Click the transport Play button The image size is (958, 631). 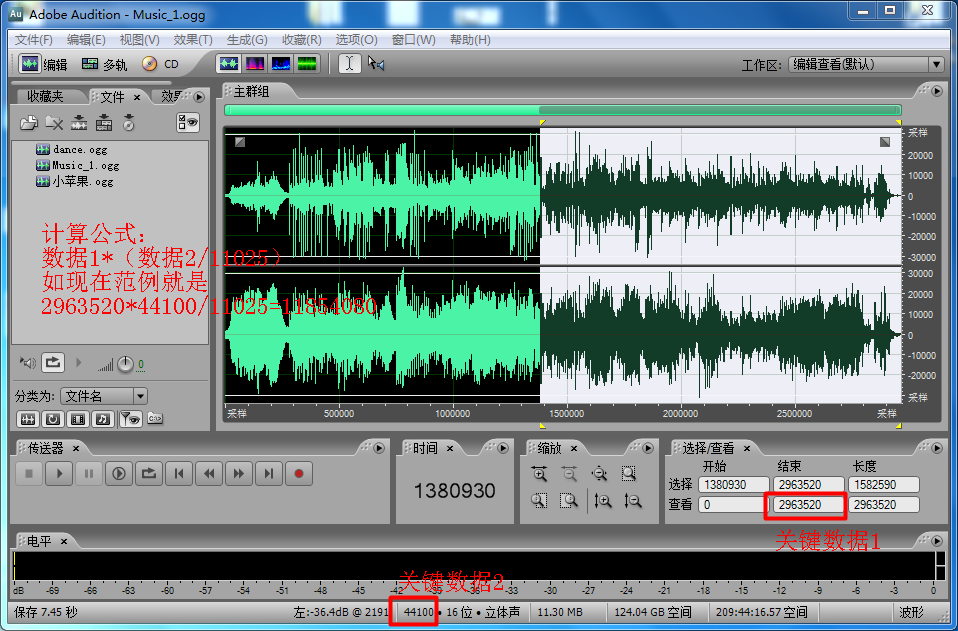(x=59, y=473)
